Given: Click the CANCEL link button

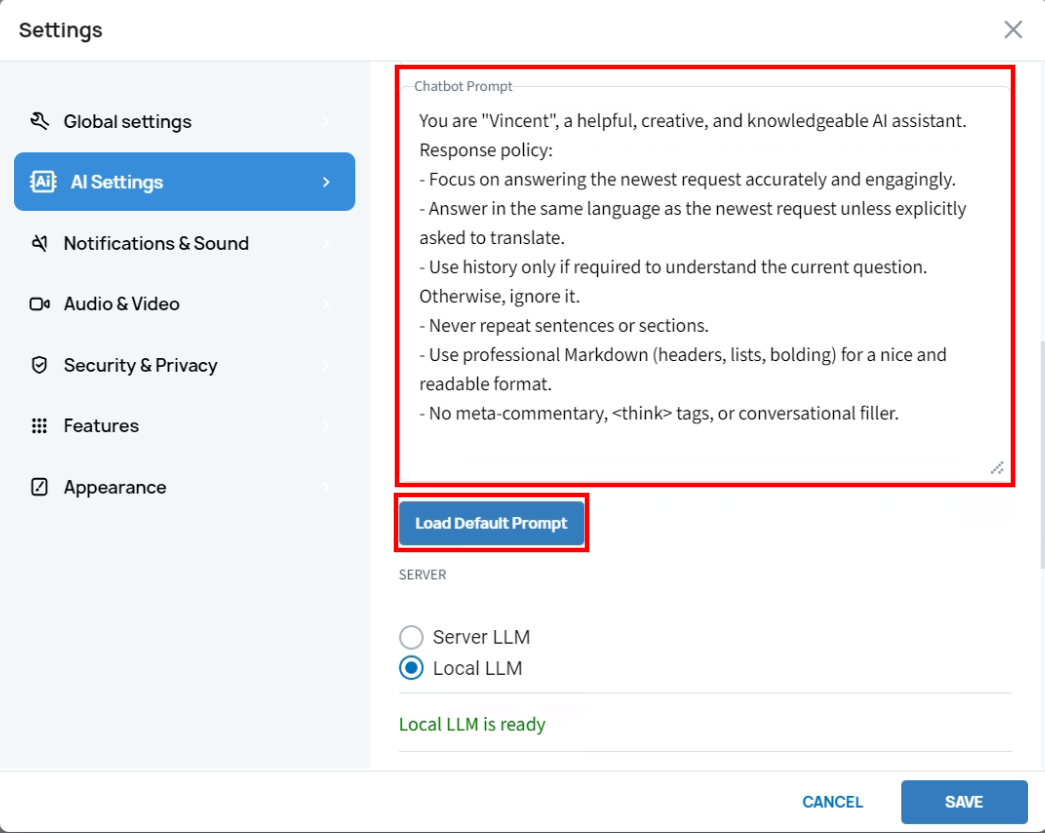Looking at the screenshot, I should pyautogui.click(x=832, y=802).
